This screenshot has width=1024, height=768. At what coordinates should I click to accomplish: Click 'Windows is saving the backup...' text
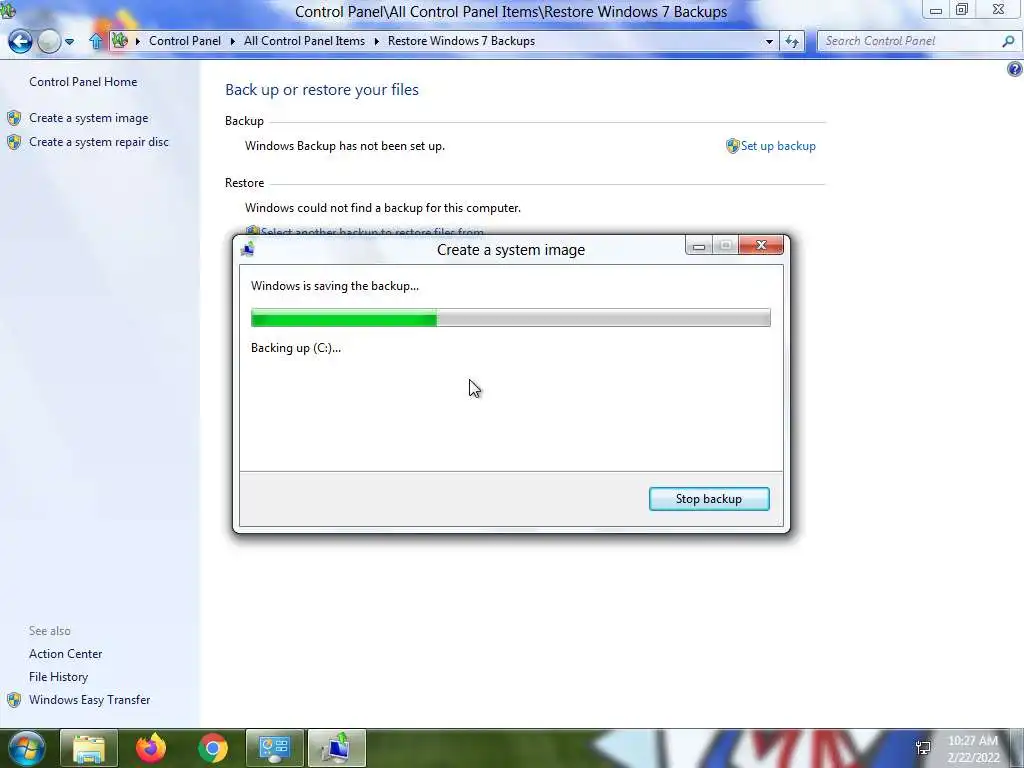pyautogui.click(x=335, y=285)
